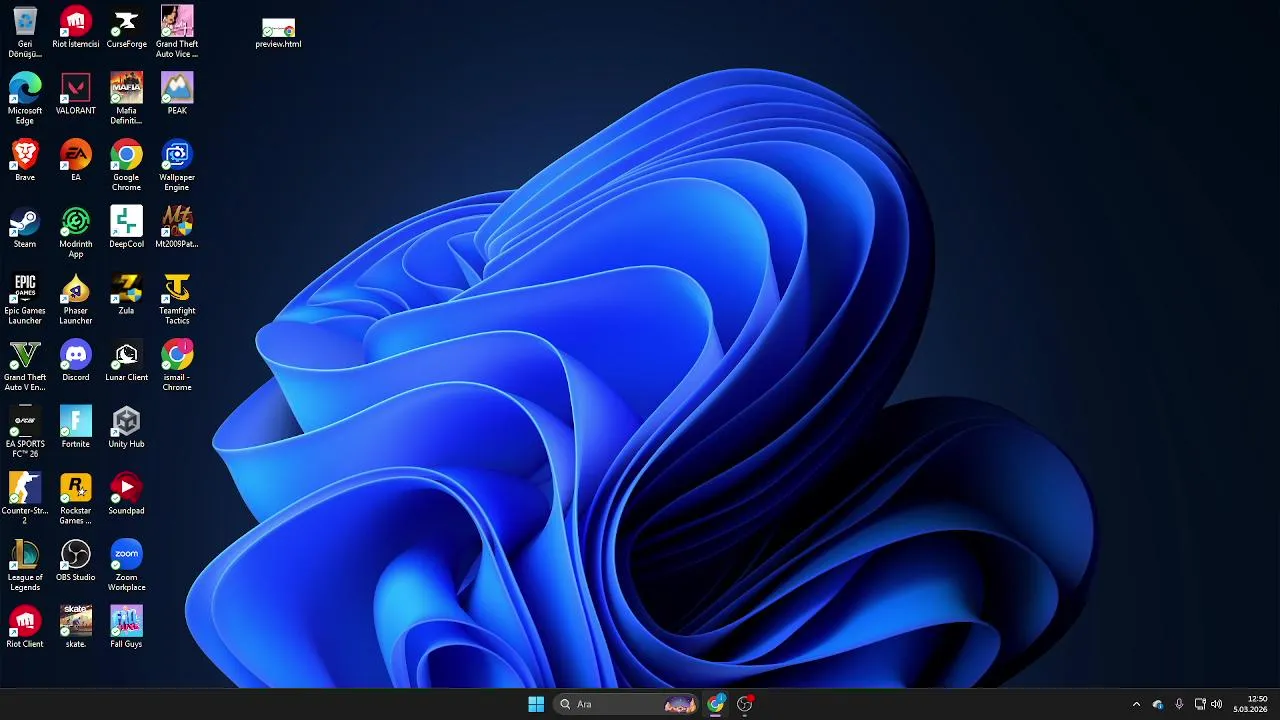Select the skate. game shortcut
This screenshot has width=1280, height=720.
click(76, 628)
